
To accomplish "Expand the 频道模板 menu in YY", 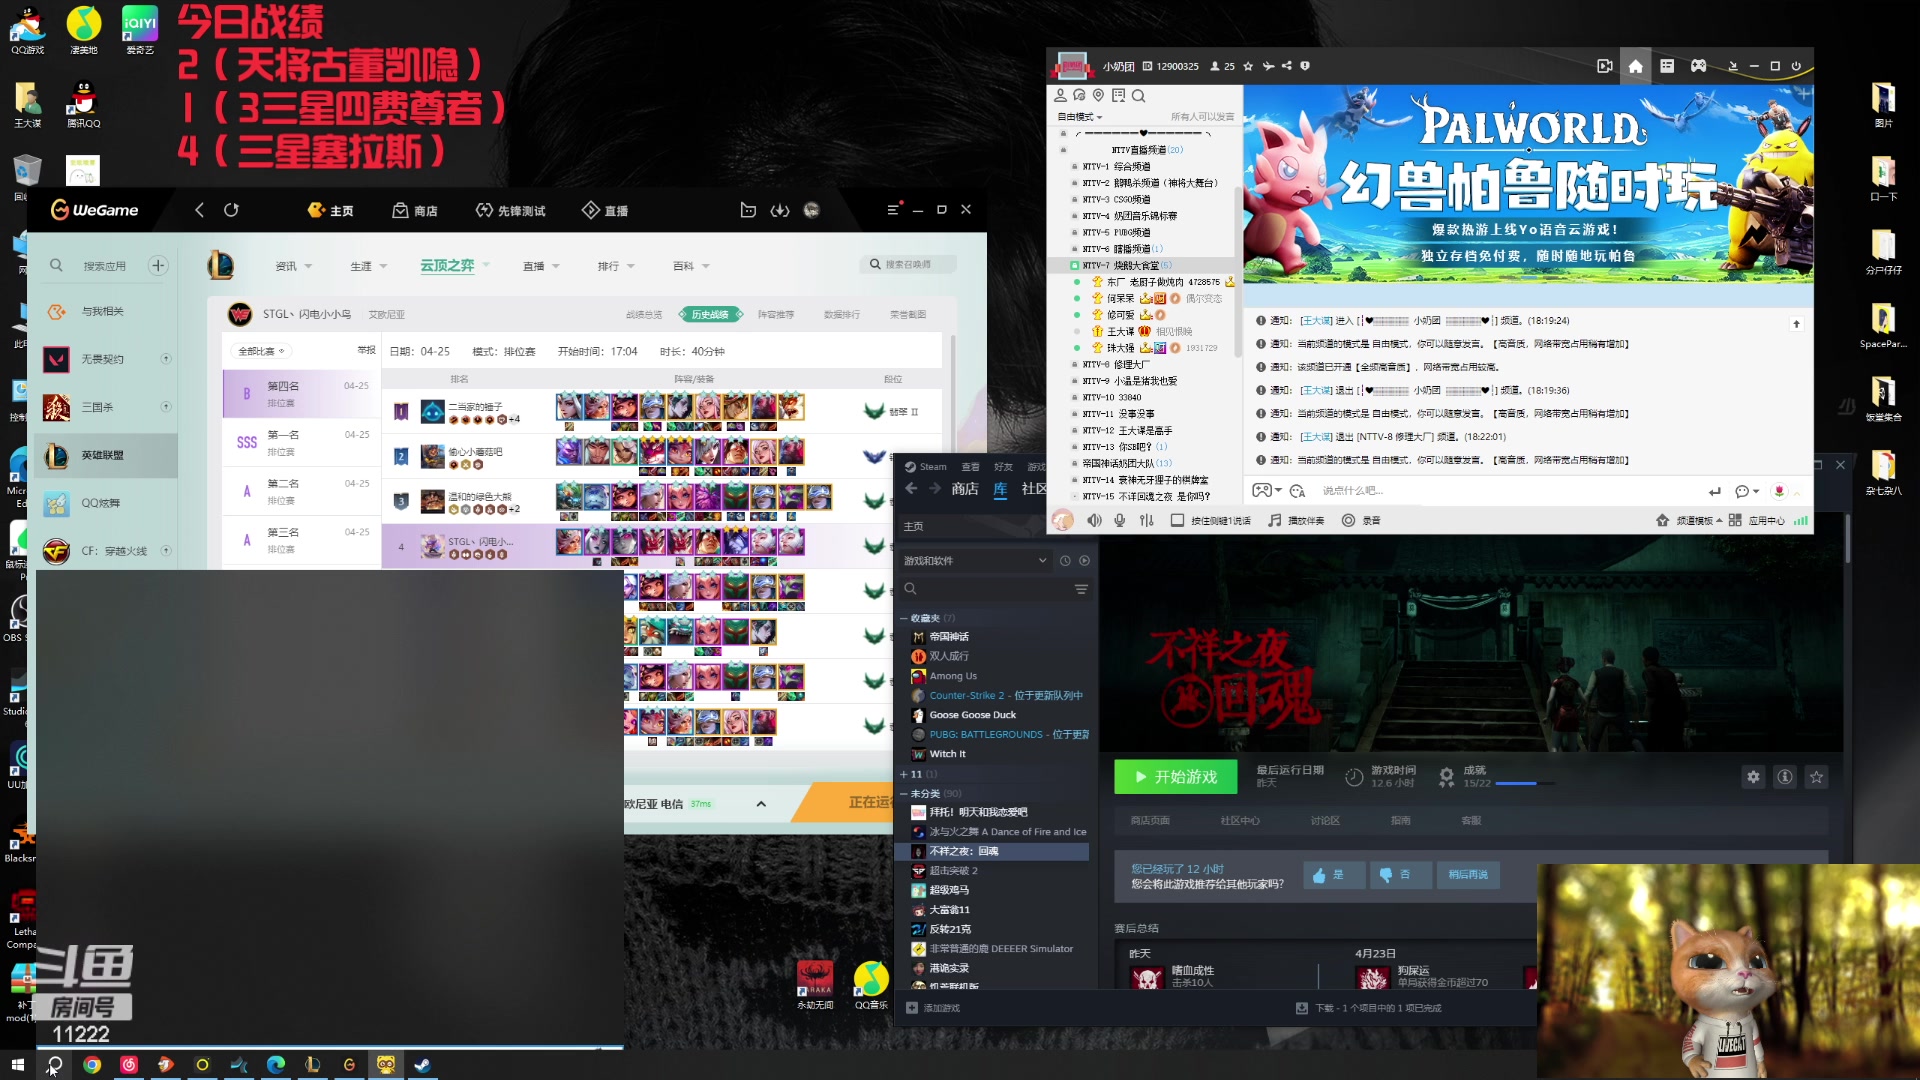I will coord(1689,520).
